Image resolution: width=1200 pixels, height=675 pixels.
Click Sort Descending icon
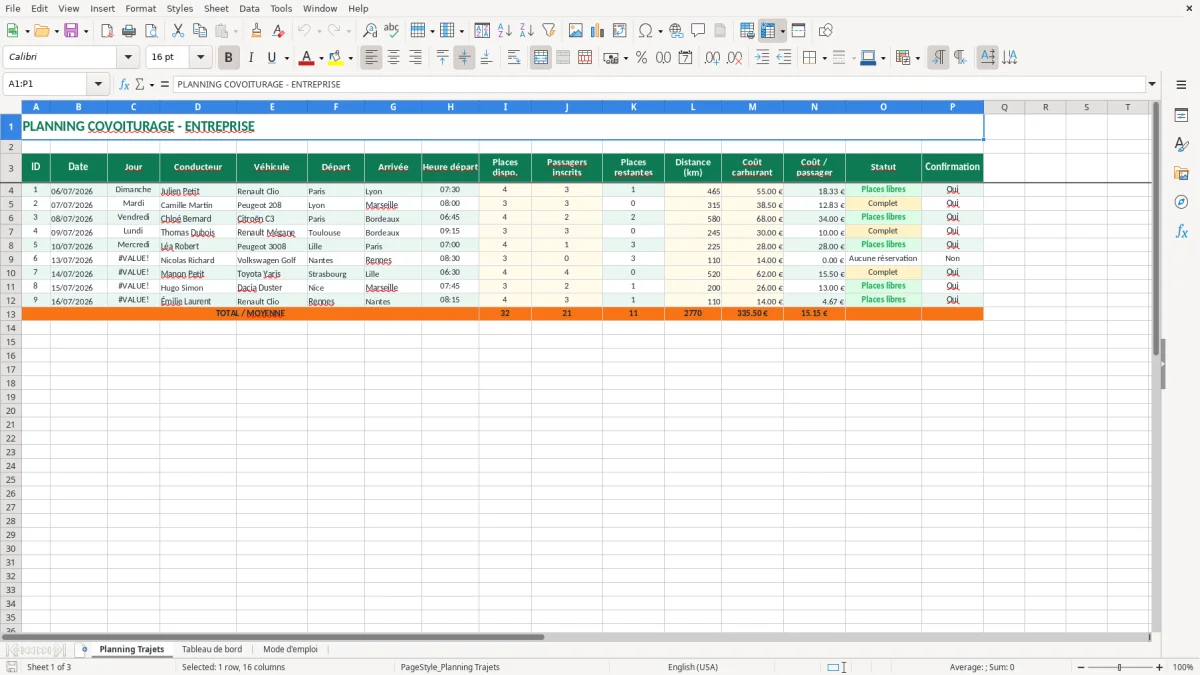(x=526, y=31)
